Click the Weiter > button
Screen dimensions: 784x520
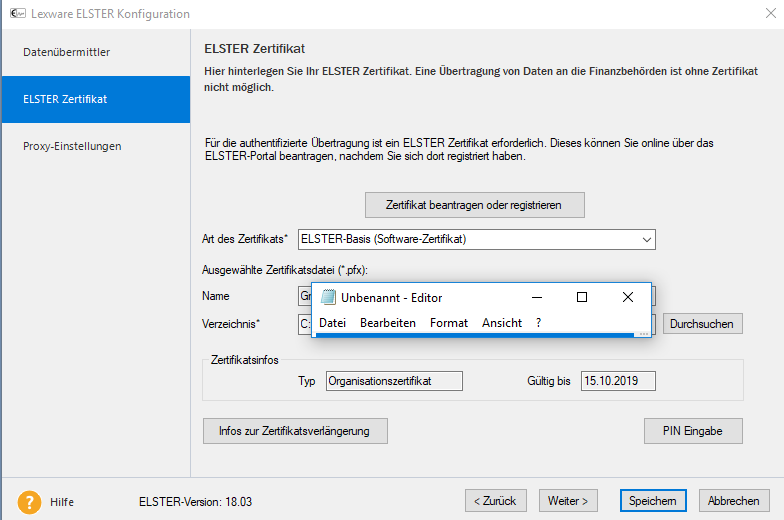[568, 501]
